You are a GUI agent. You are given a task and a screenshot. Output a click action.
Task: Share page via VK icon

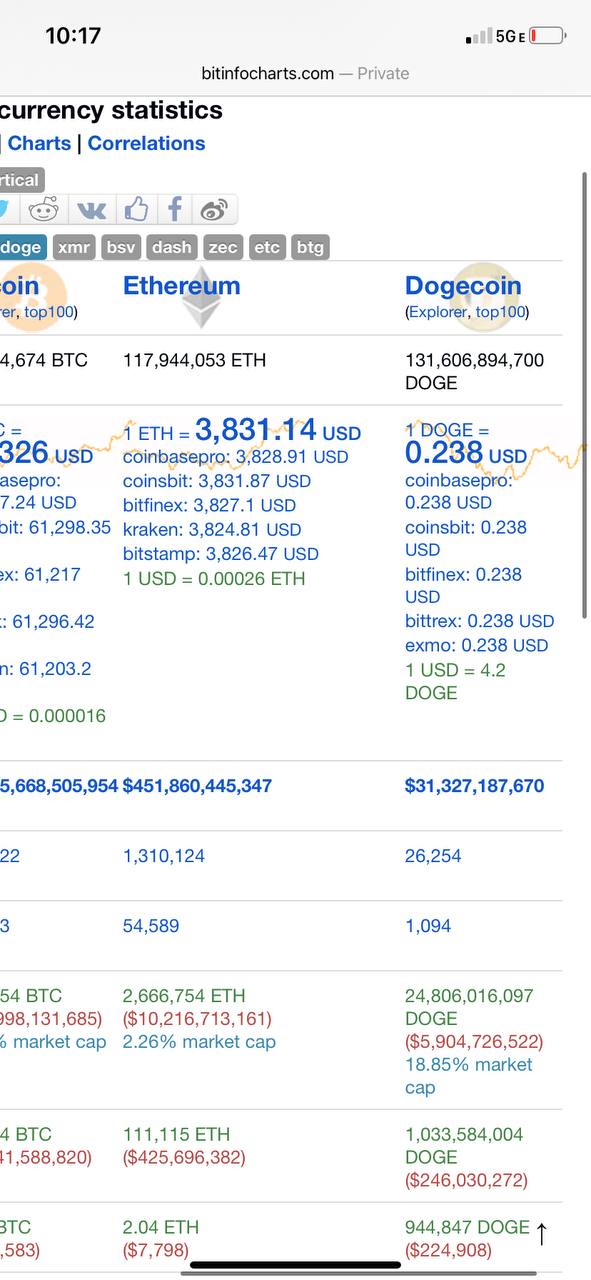tap(91, 209)
